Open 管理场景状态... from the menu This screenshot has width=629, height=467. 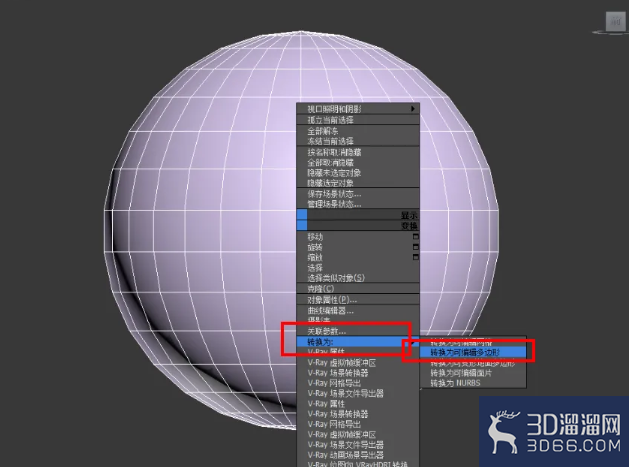pos(358,204)
